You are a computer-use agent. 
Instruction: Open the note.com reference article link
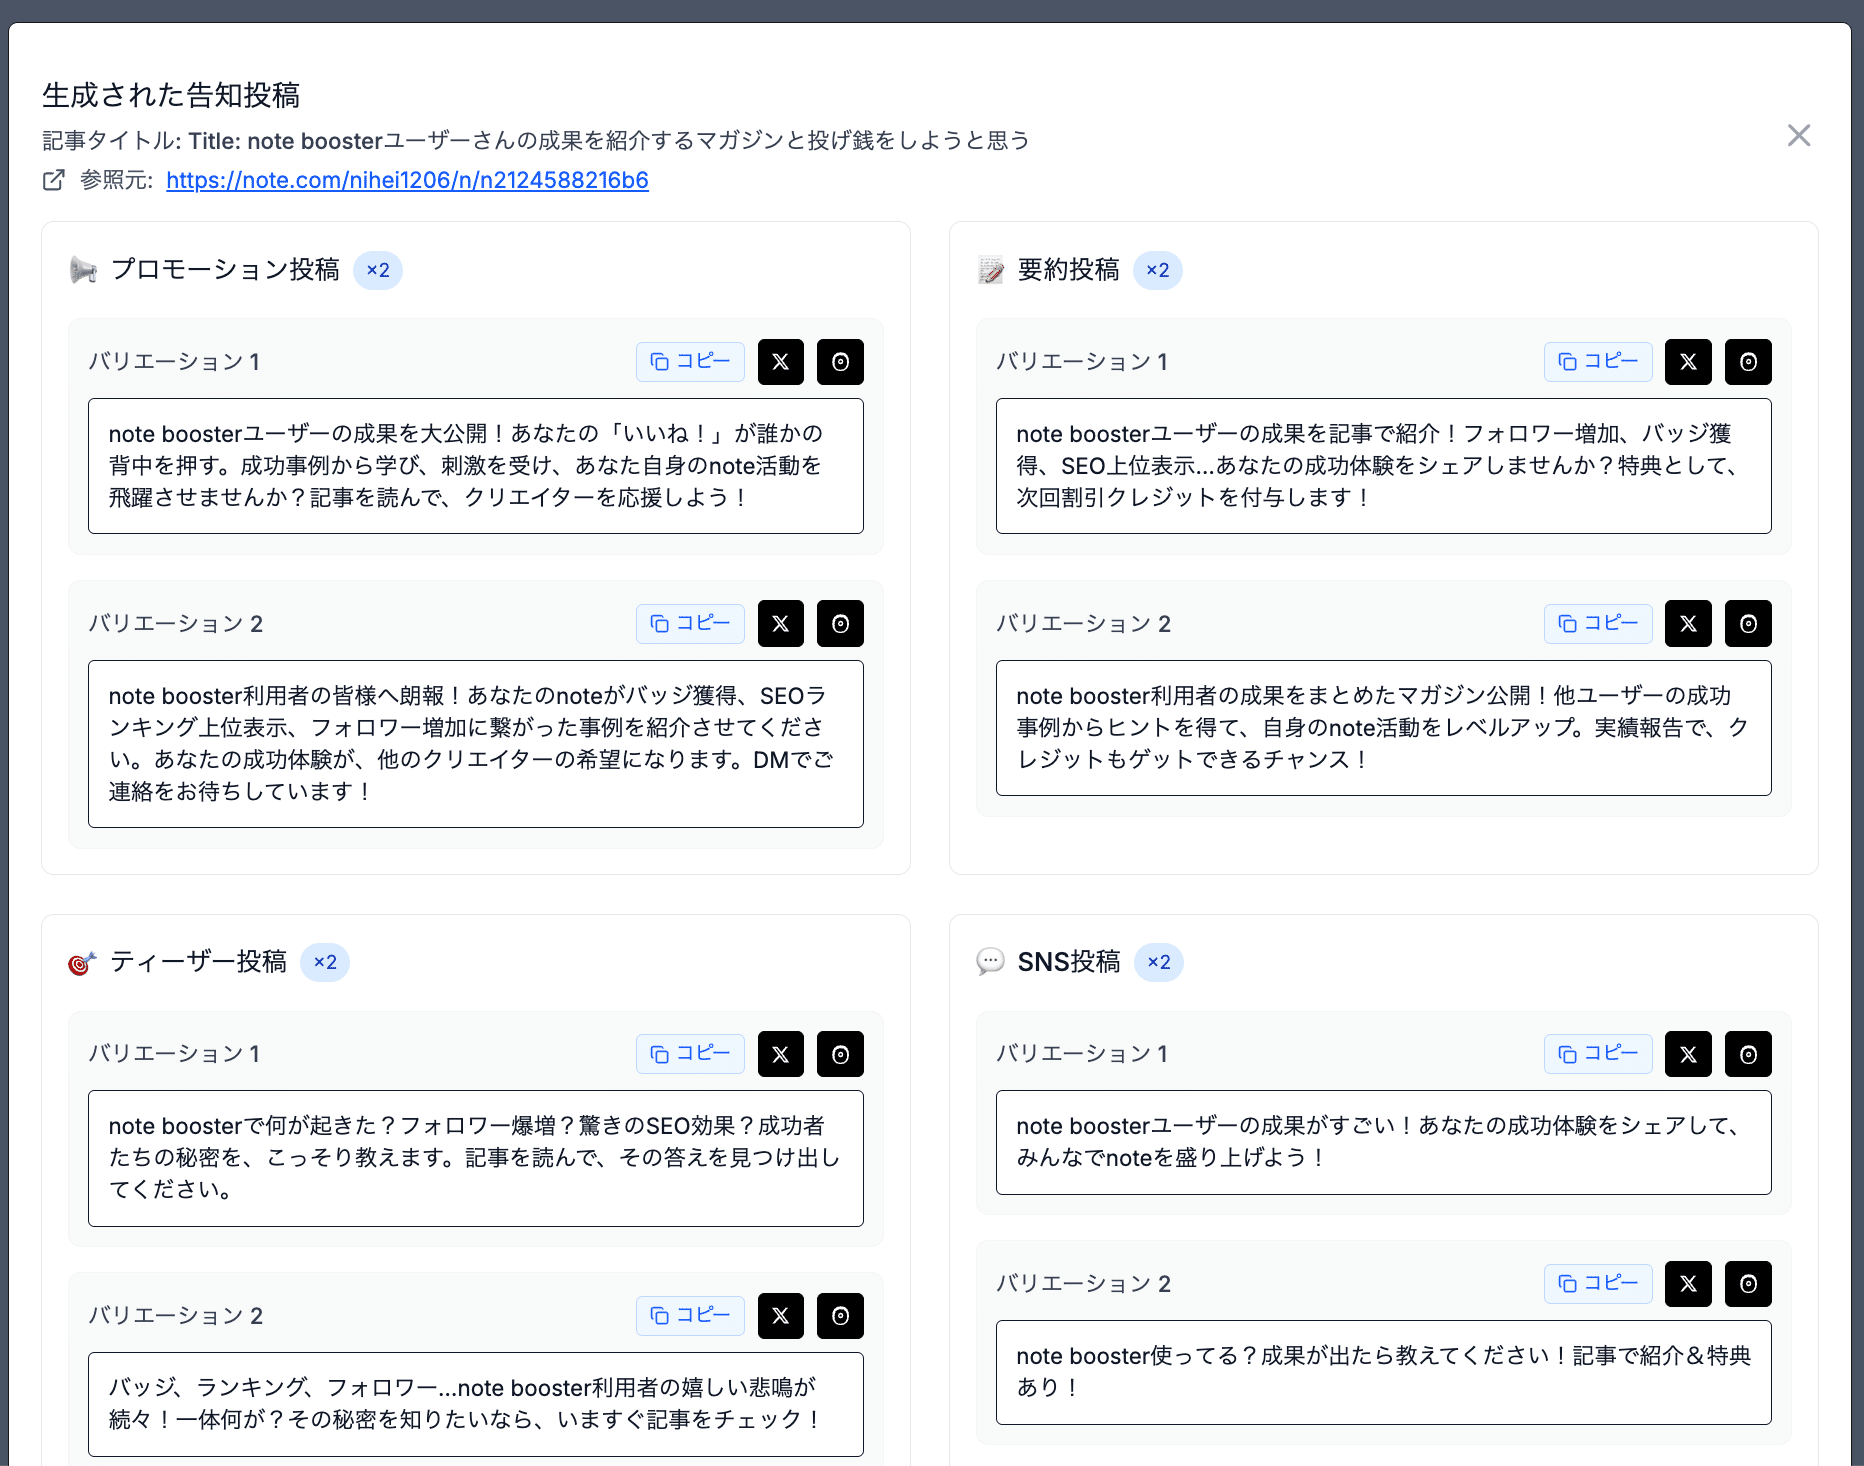point(407,180)
